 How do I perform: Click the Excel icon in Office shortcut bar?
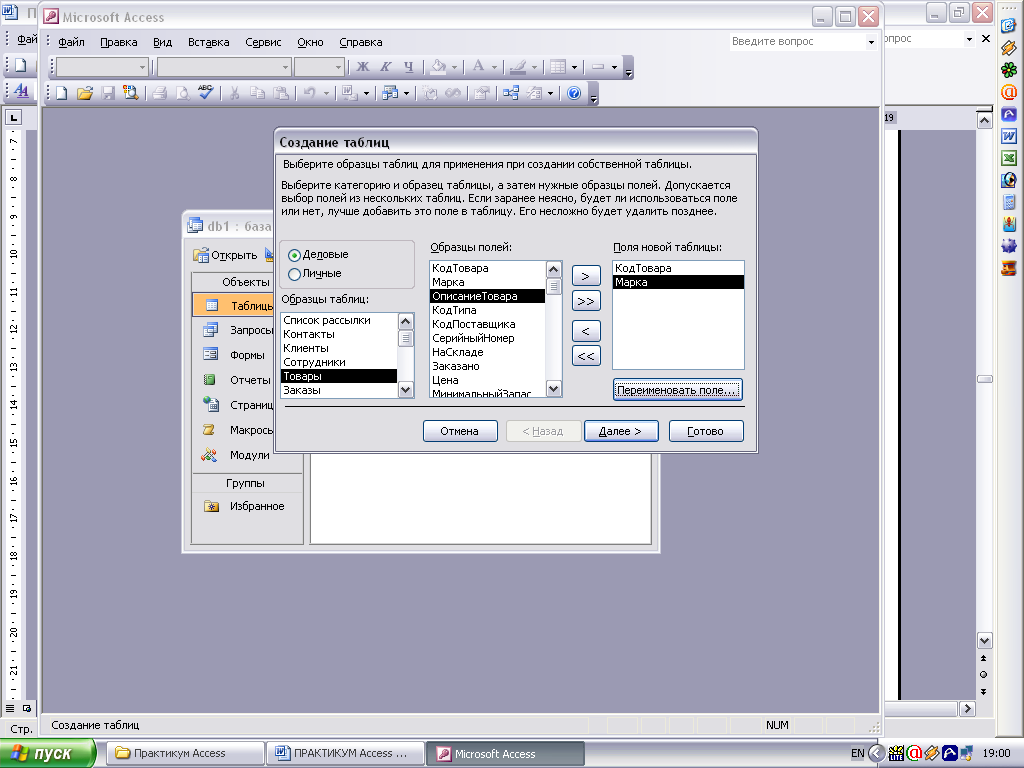[x=1009, y=158]
